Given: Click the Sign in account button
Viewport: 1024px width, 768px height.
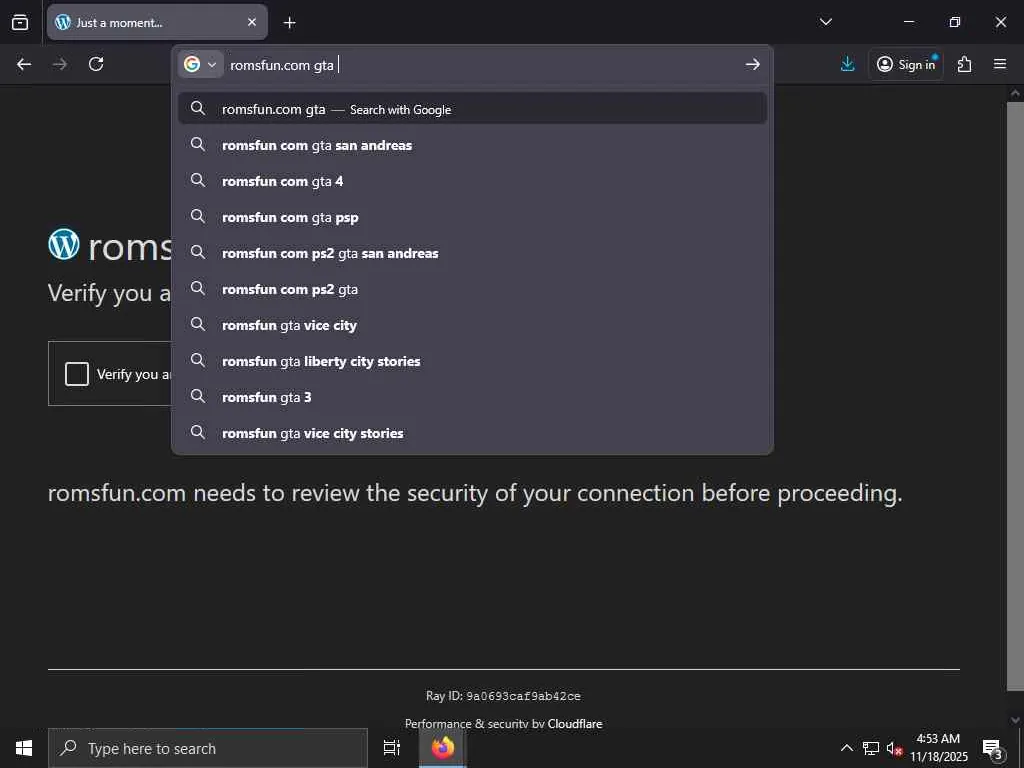Looking at the screenshot, I should click(x=906, y=64).
